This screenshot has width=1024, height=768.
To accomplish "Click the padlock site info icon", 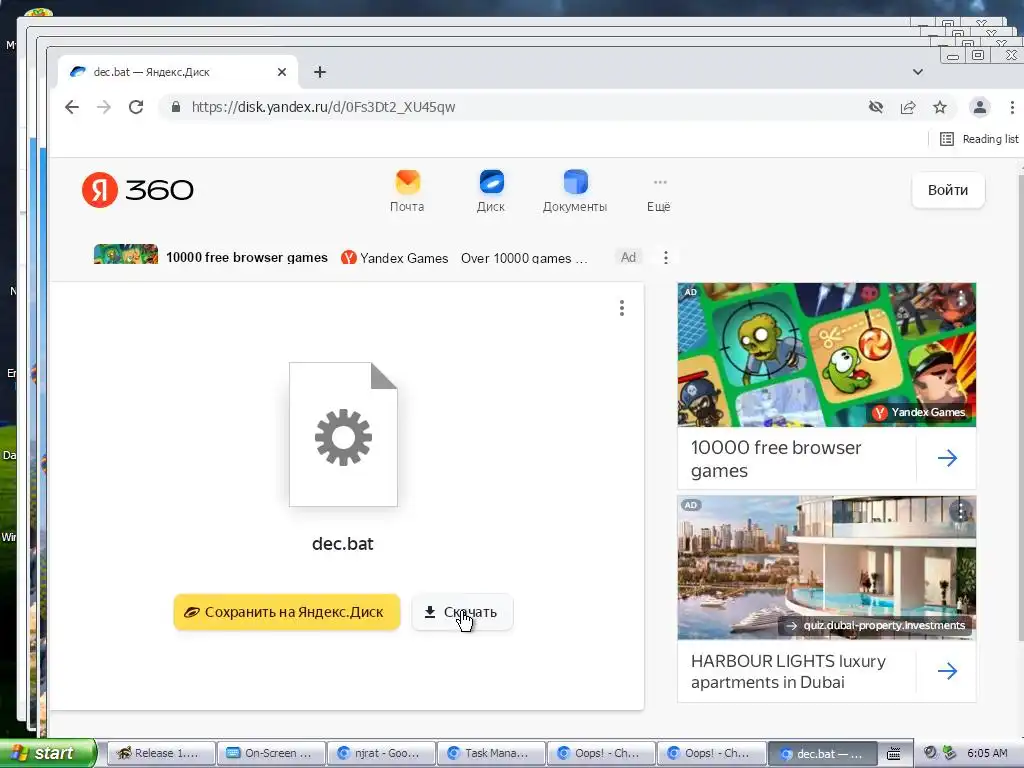I will [176, 107].
